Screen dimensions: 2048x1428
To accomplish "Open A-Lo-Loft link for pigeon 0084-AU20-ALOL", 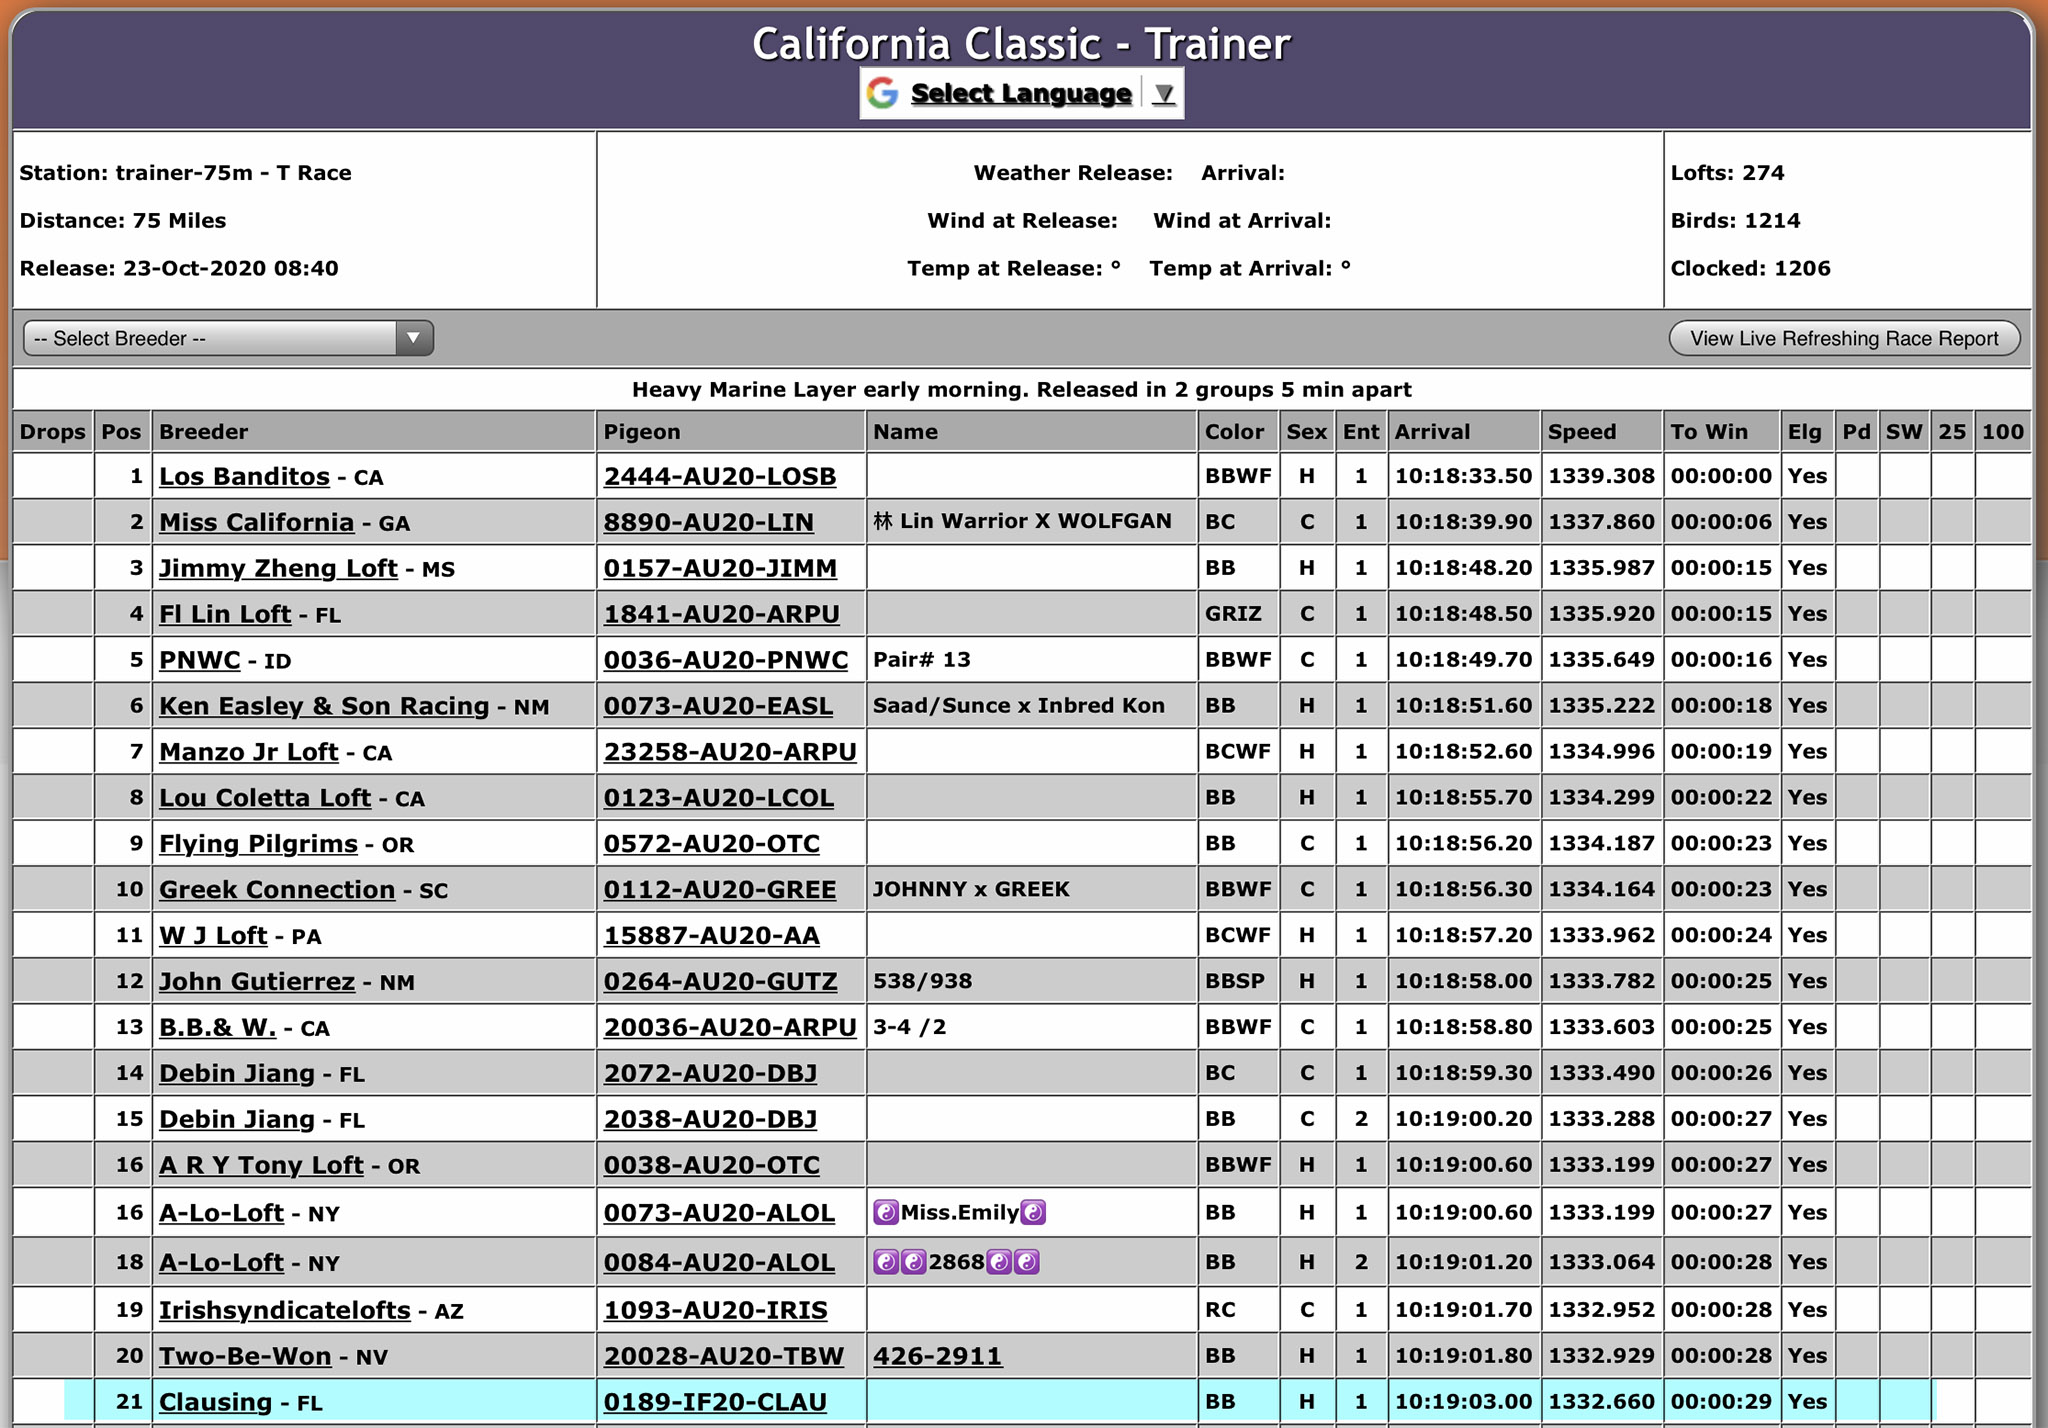I will coord(221,1263).
